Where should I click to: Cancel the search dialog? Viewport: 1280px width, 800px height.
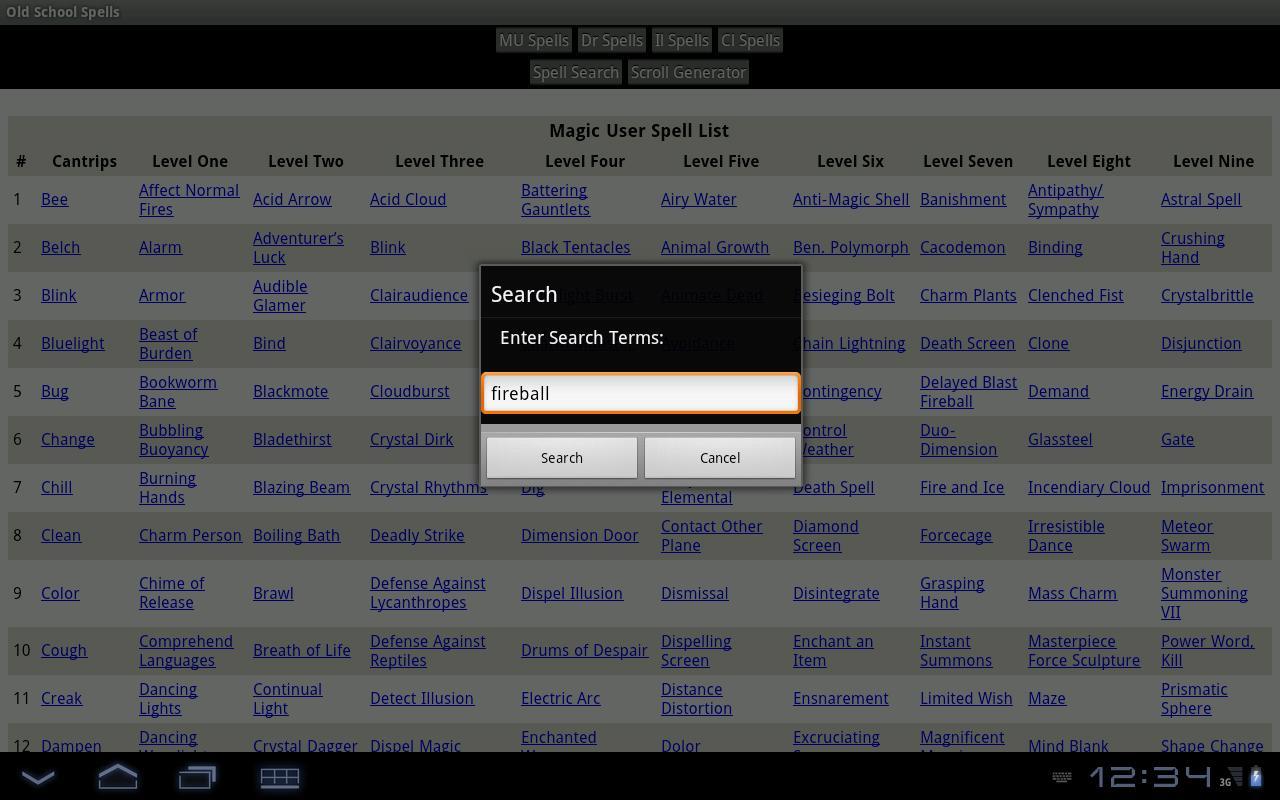coord(719,458)
